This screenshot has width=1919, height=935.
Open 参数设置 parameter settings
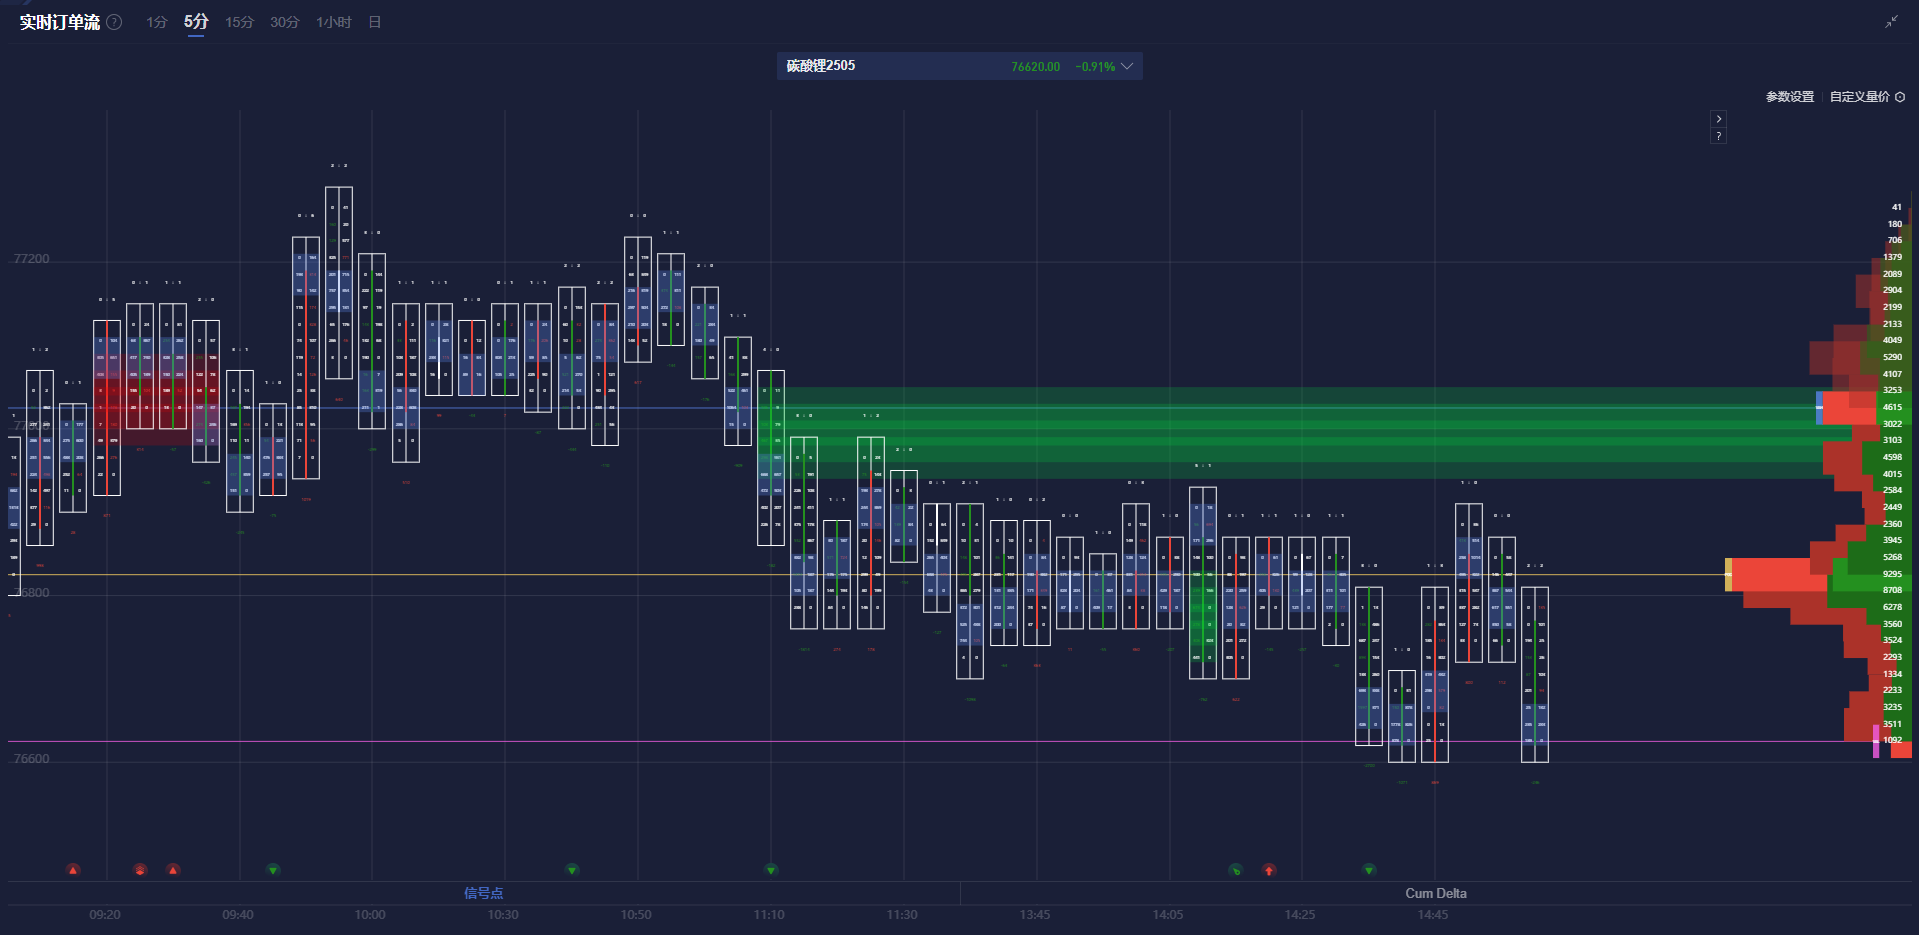point(1789,97)
